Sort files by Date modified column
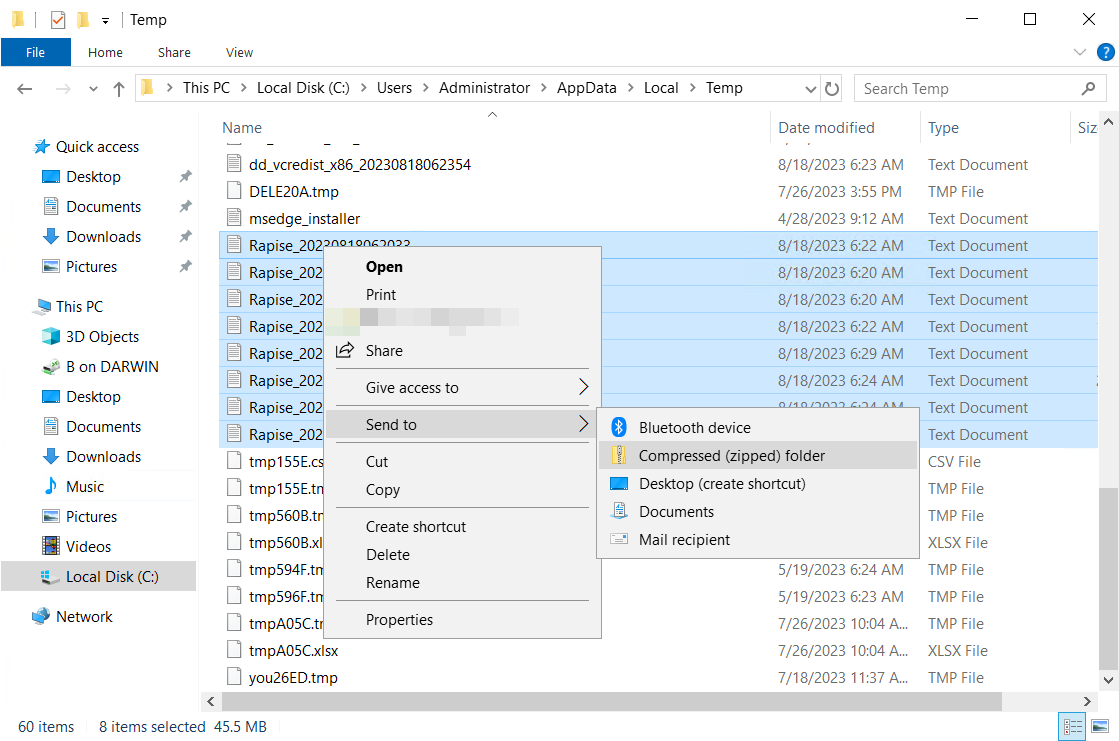 [826, 128]
